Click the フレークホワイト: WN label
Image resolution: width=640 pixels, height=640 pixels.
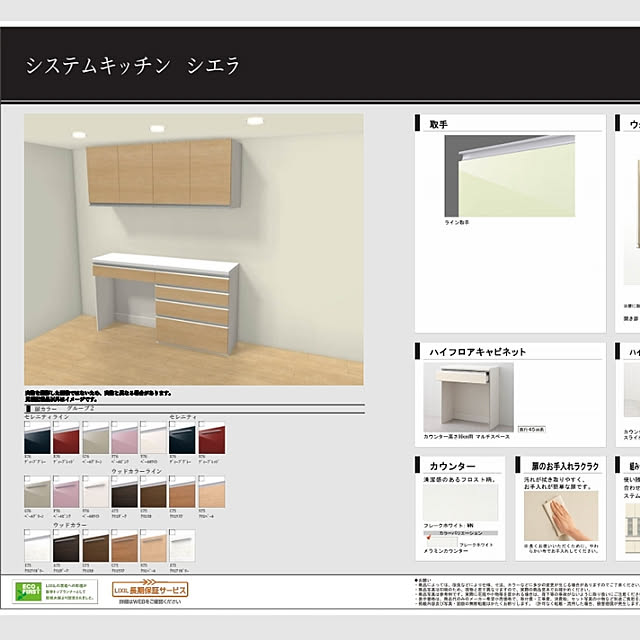point(448,525)
